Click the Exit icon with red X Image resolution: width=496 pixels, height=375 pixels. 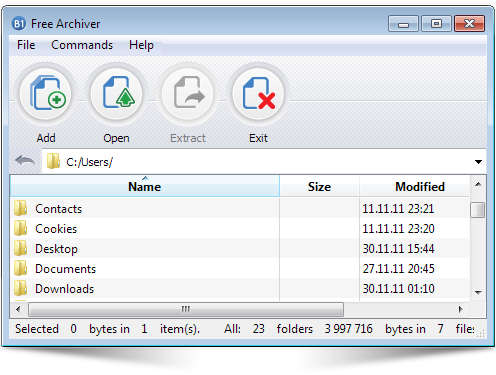coord(258,94)
